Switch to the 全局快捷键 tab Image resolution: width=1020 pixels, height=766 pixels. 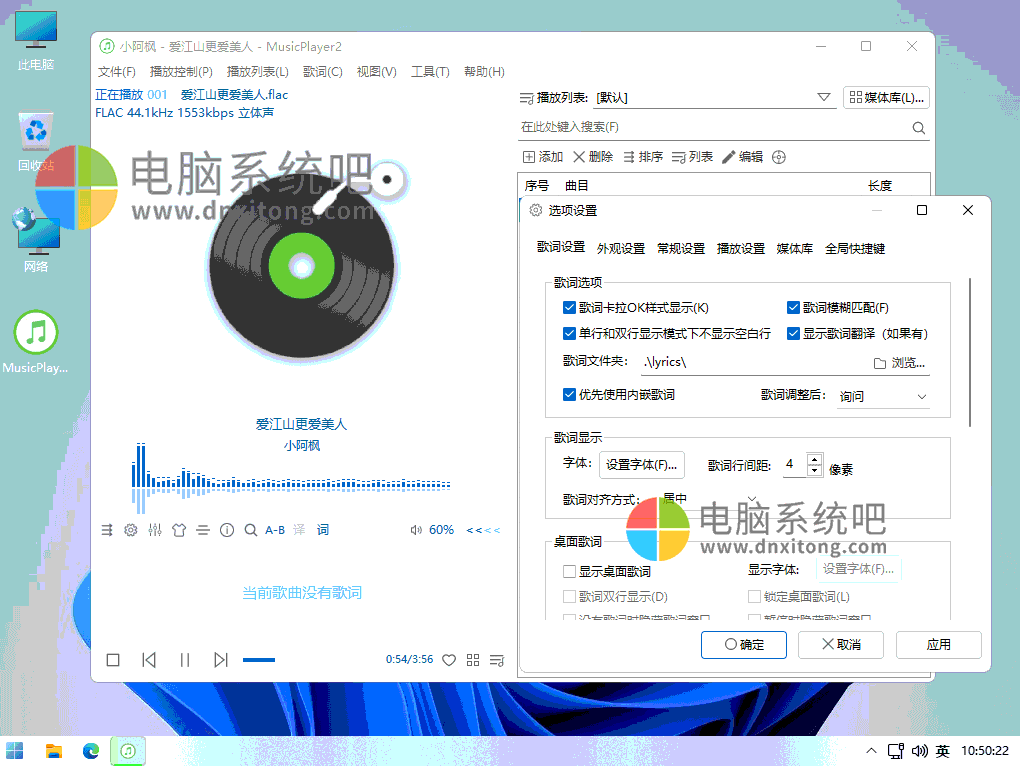tap(855, 248)
